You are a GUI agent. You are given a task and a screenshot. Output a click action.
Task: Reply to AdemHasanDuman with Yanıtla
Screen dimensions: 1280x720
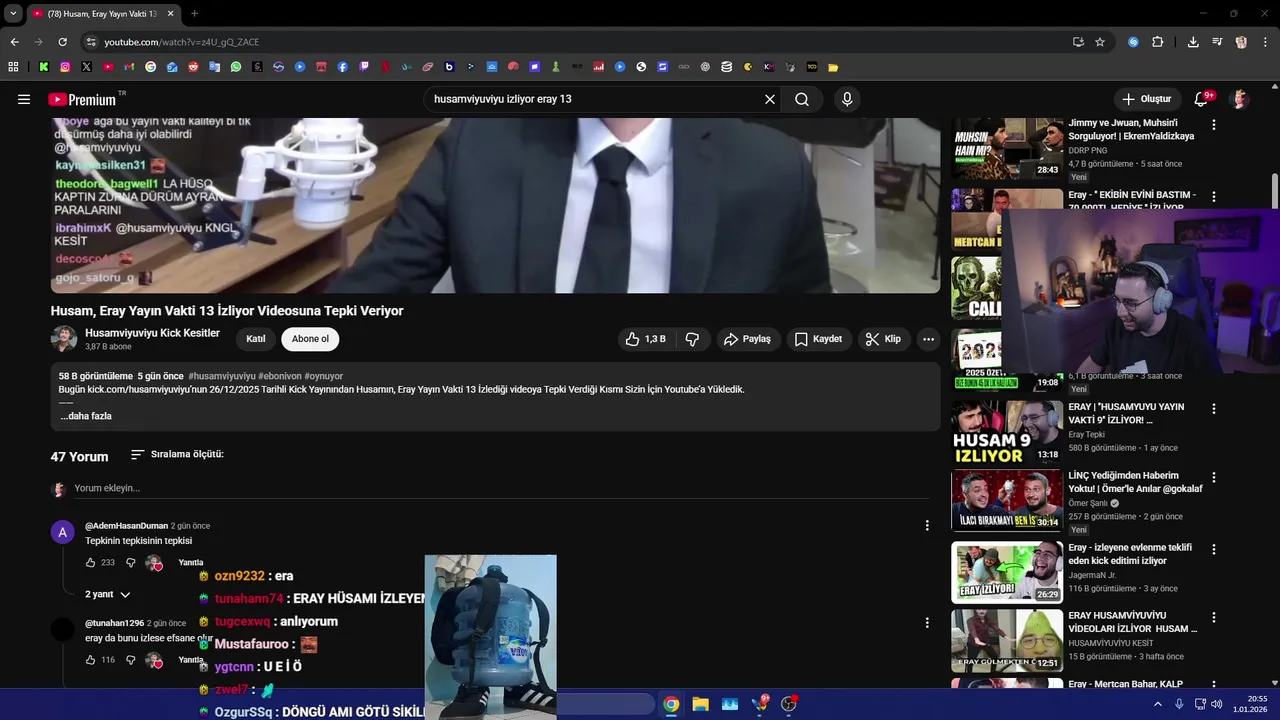(191, 563)
